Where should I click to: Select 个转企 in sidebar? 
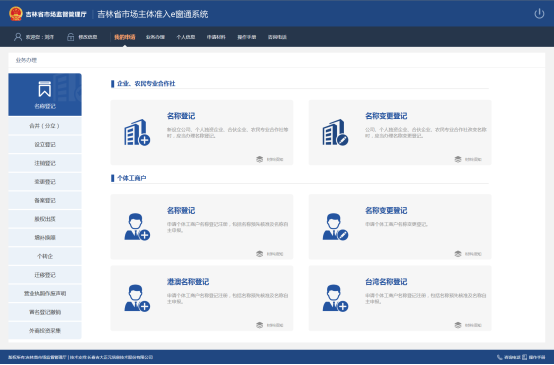coord(45,256)
